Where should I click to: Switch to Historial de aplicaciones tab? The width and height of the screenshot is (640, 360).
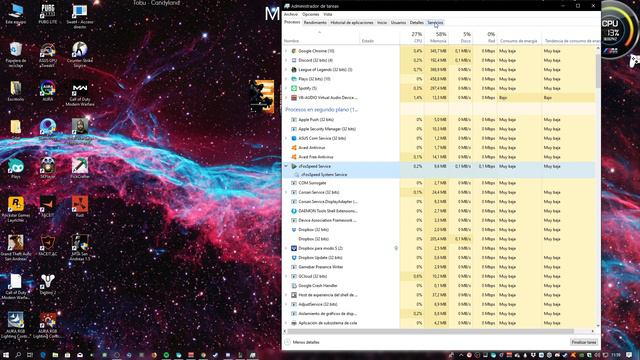tap(352, 22)
